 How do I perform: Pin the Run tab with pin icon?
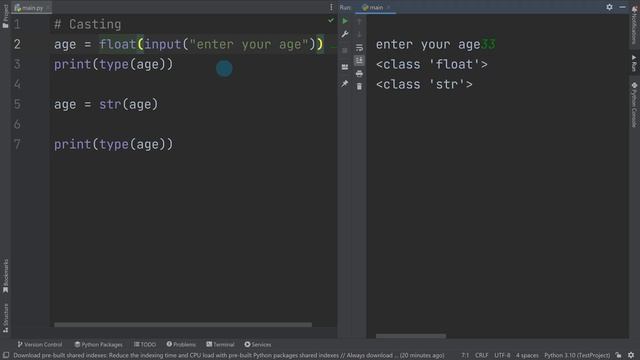pos(345,83)
